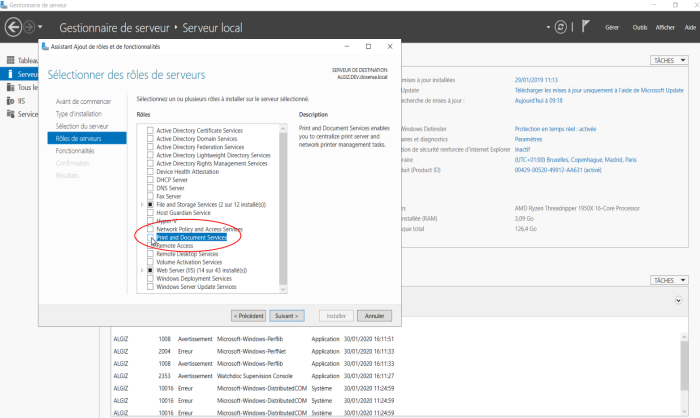
Task: Tick the Windows Server Update Services checkbox
Action: click(x=151, y=287)
